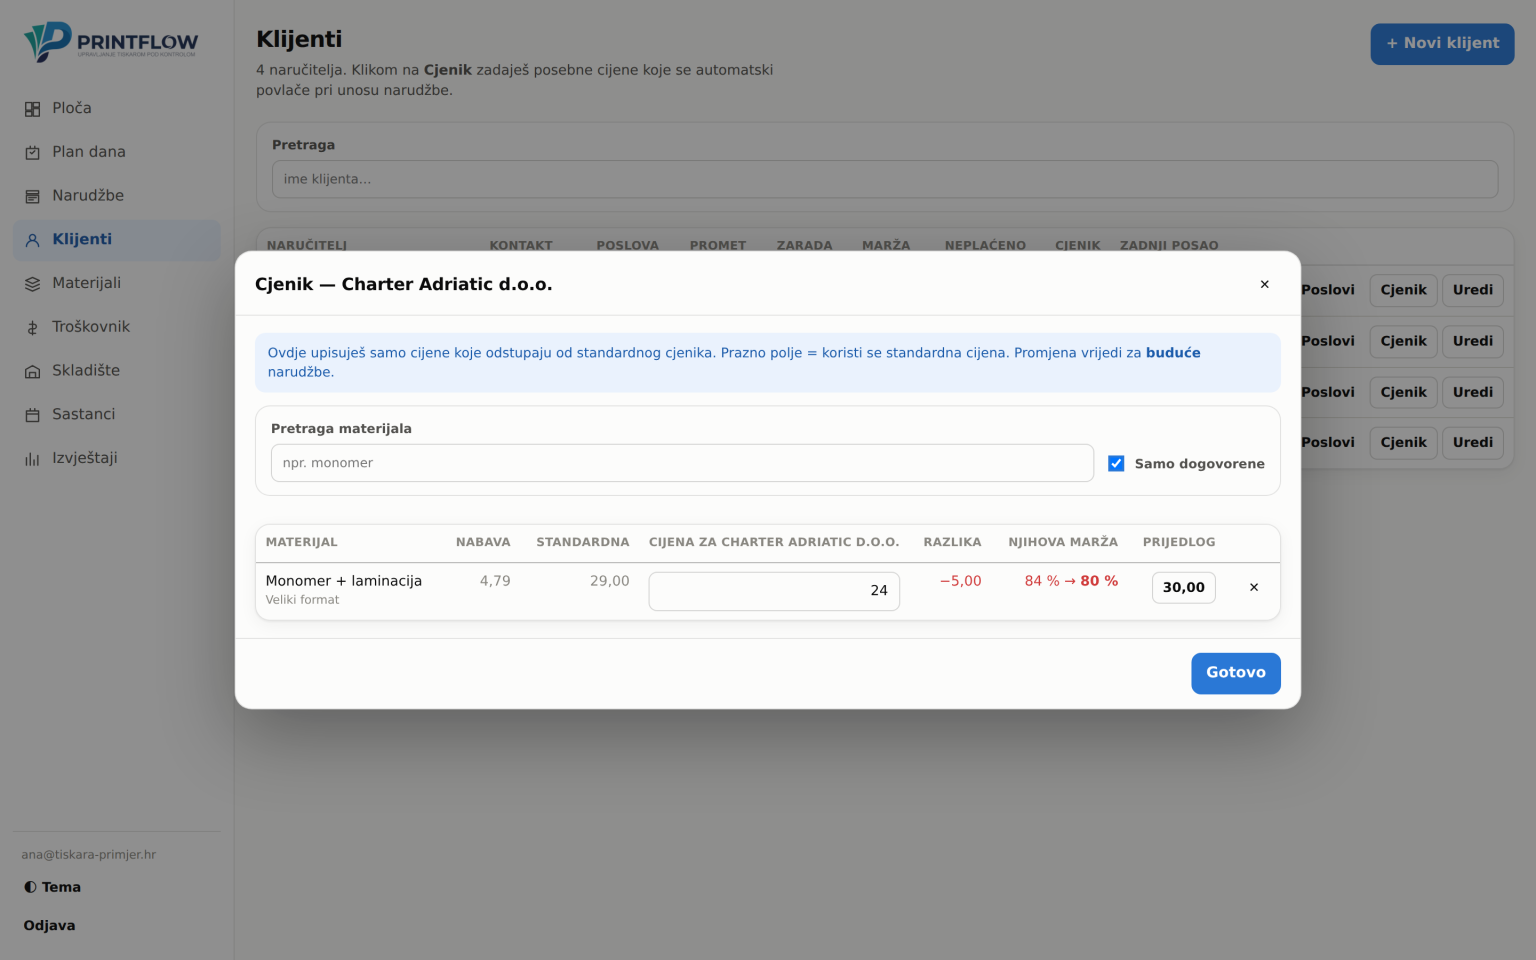The image size is (1536, 960).
Task: Click the Materijali layers icon
Action: pos(33,284)
